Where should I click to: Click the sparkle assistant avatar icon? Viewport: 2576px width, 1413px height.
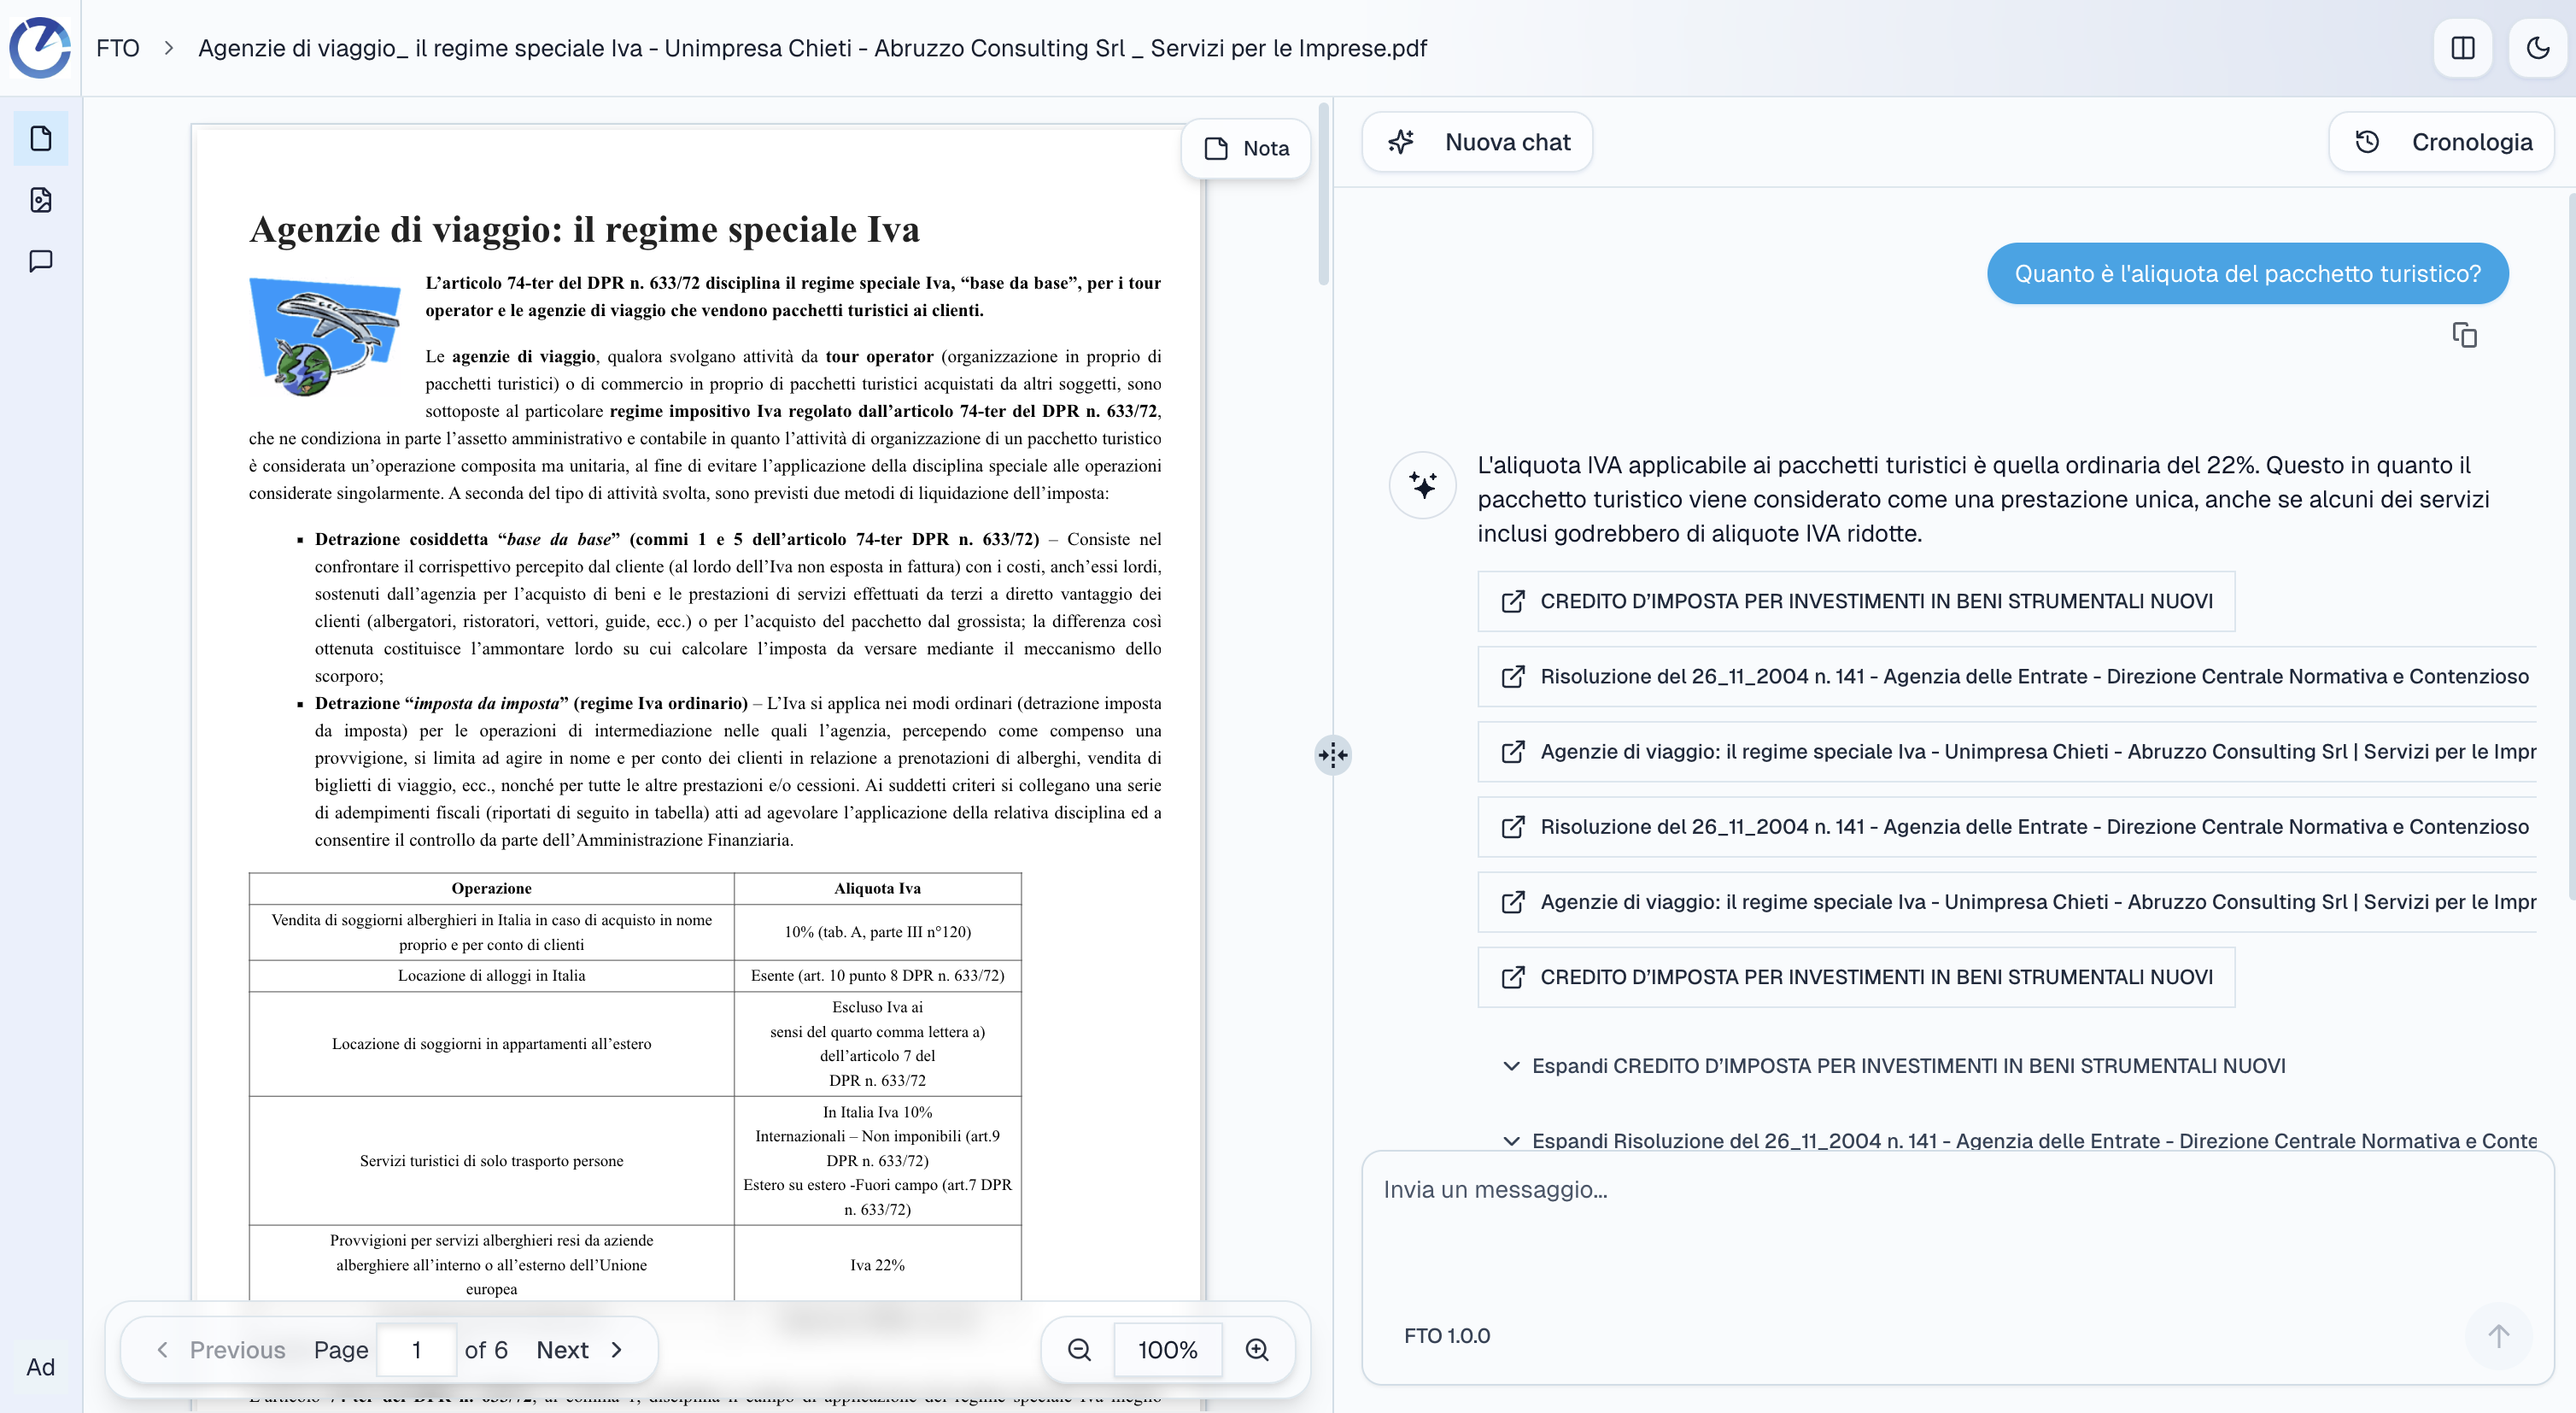(x=1422, y=485)
